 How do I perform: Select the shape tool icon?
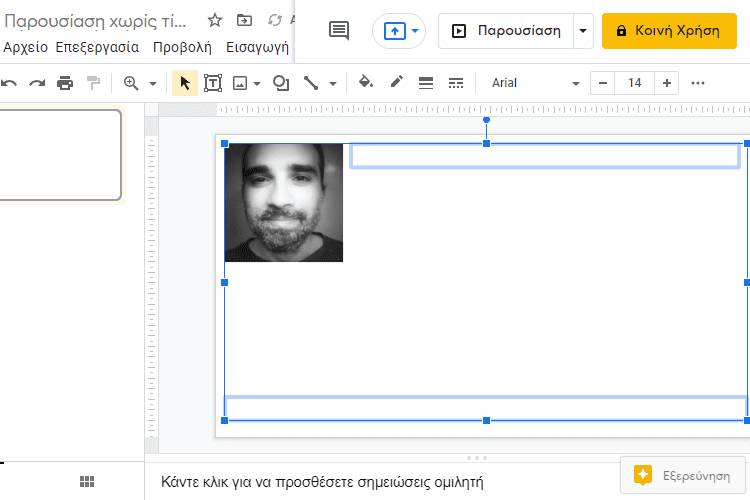[x=281, y=83]
